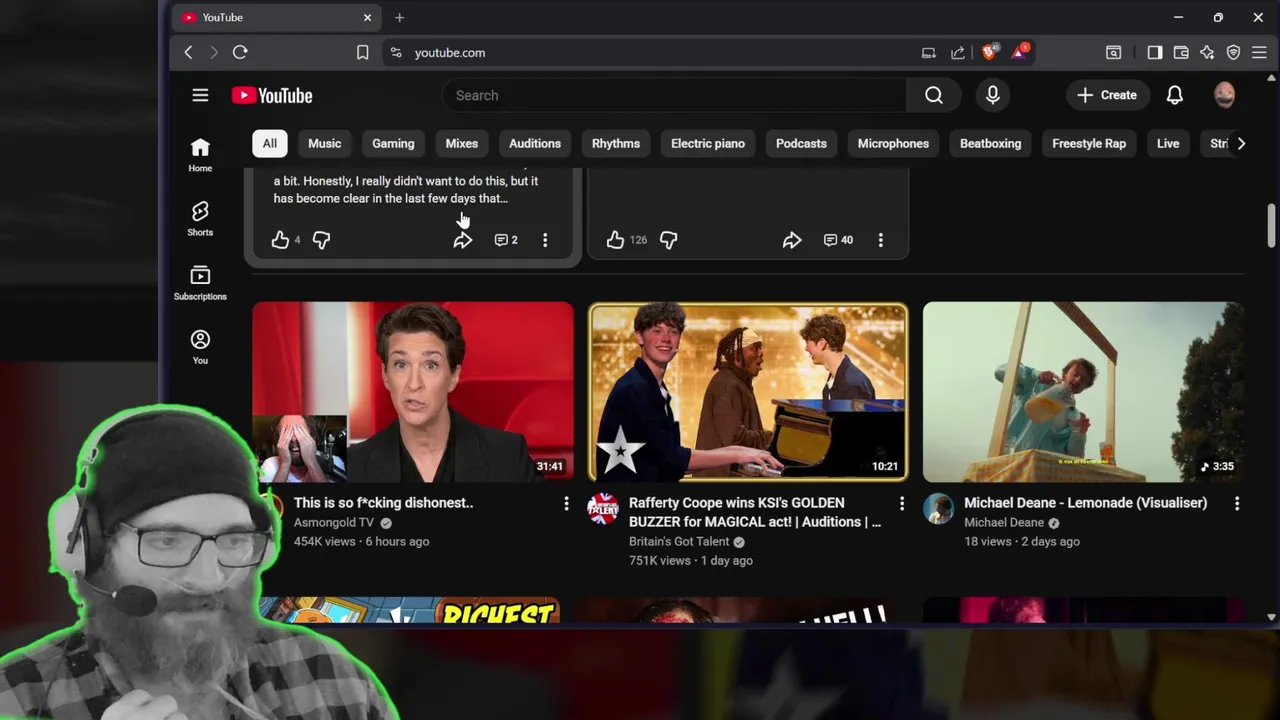Open Subscriptions in the sidebar
Image resolution: width=1280 pixels, height=720 pixels.
pyautogui.click(x=200, y=282)
